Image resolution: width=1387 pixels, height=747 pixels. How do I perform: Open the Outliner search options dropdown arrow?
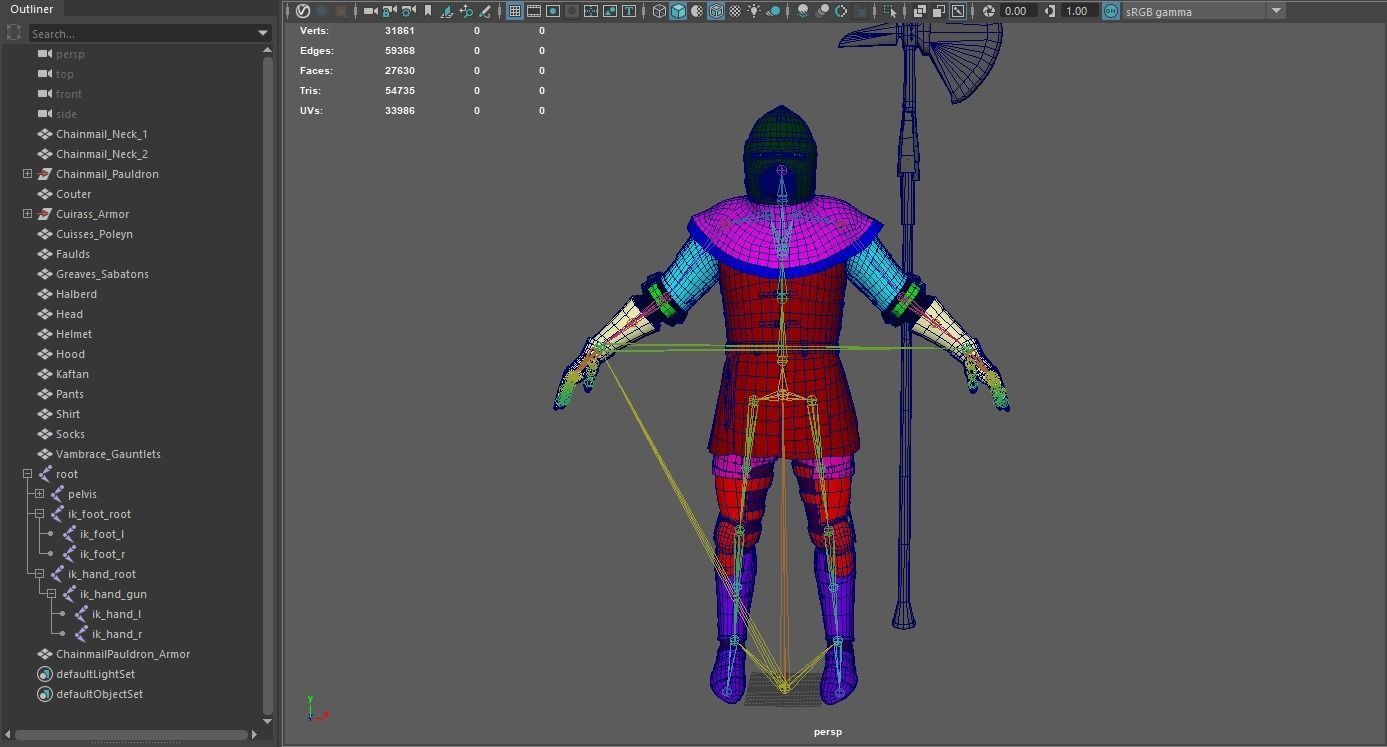(x=263, y=33)
